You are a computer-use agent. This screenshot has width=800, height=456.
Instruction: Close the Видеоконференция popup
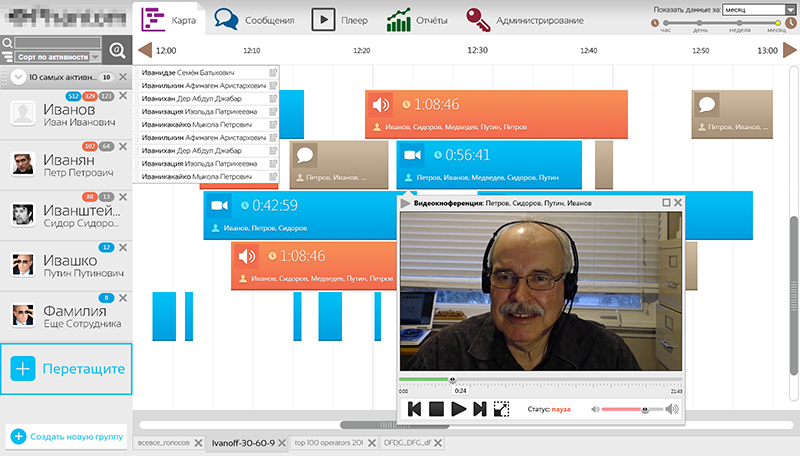pyautogui.click(x=678, y=202)
